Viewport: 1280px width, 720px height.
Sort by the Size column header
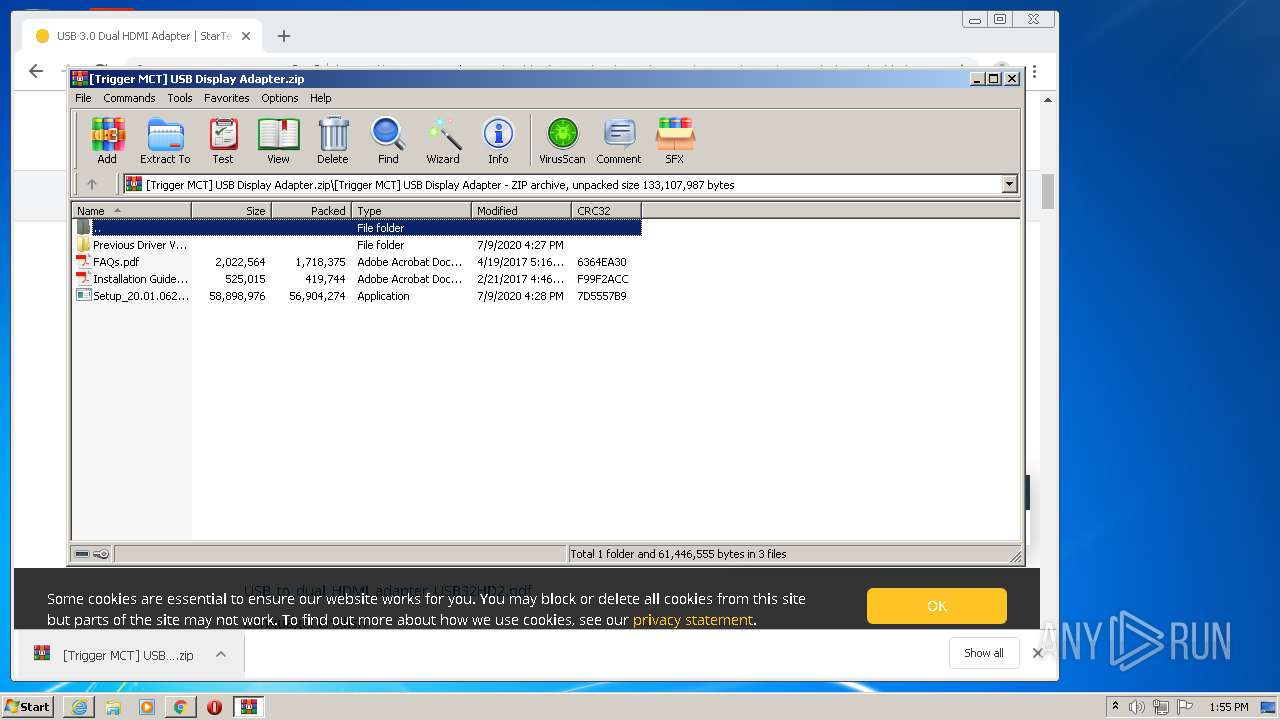(x=231, y=210)
